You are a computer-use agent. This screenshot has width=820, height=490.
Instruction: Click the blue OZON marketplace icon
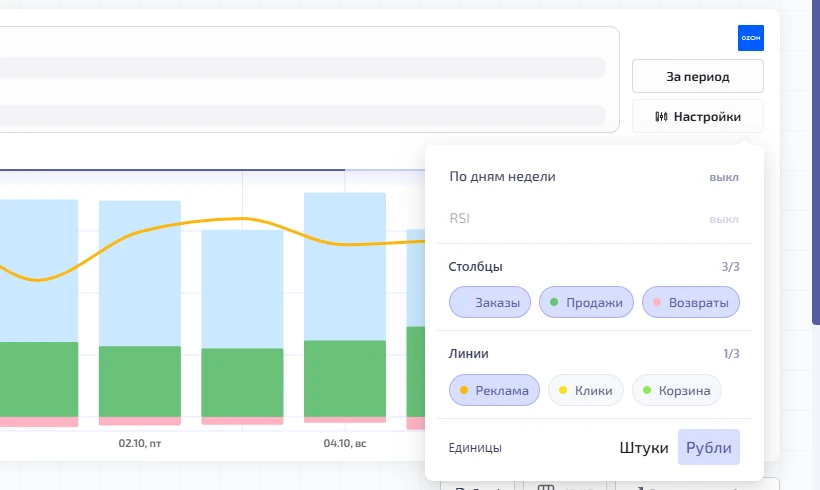point(750,38)
